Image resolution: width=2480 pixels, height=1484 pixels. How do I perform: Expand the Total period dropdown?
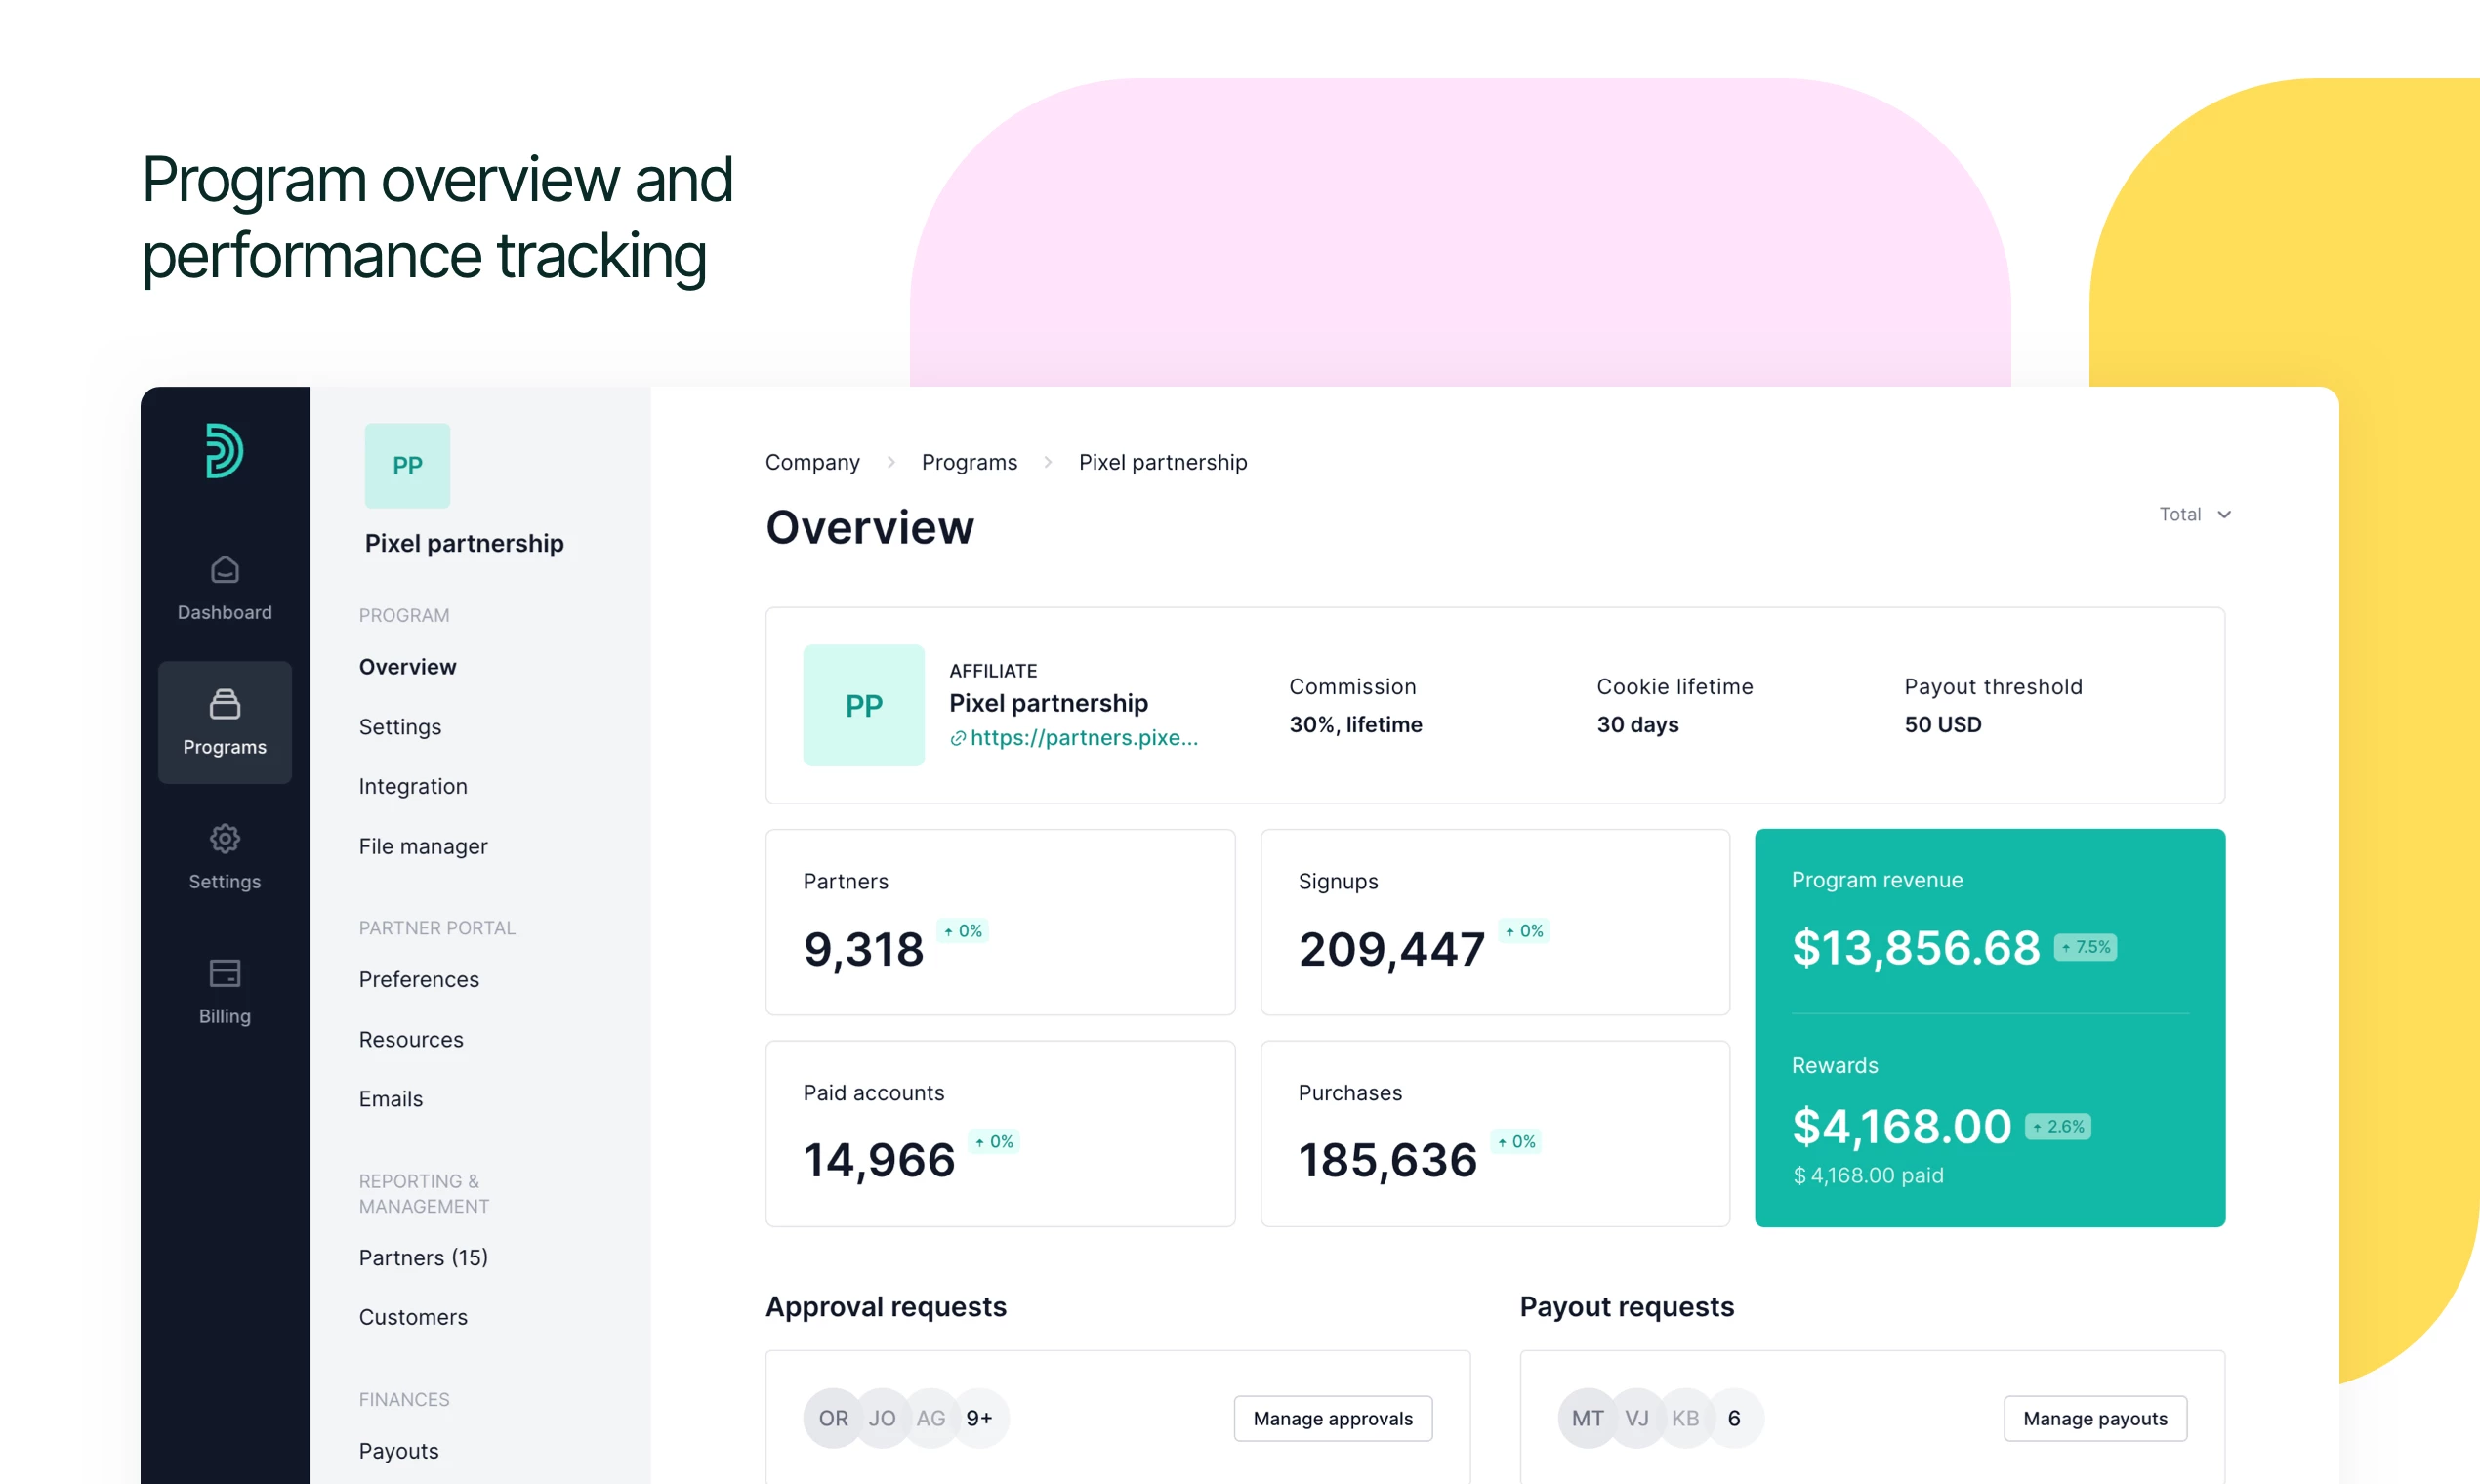(x=2195, y=514)
